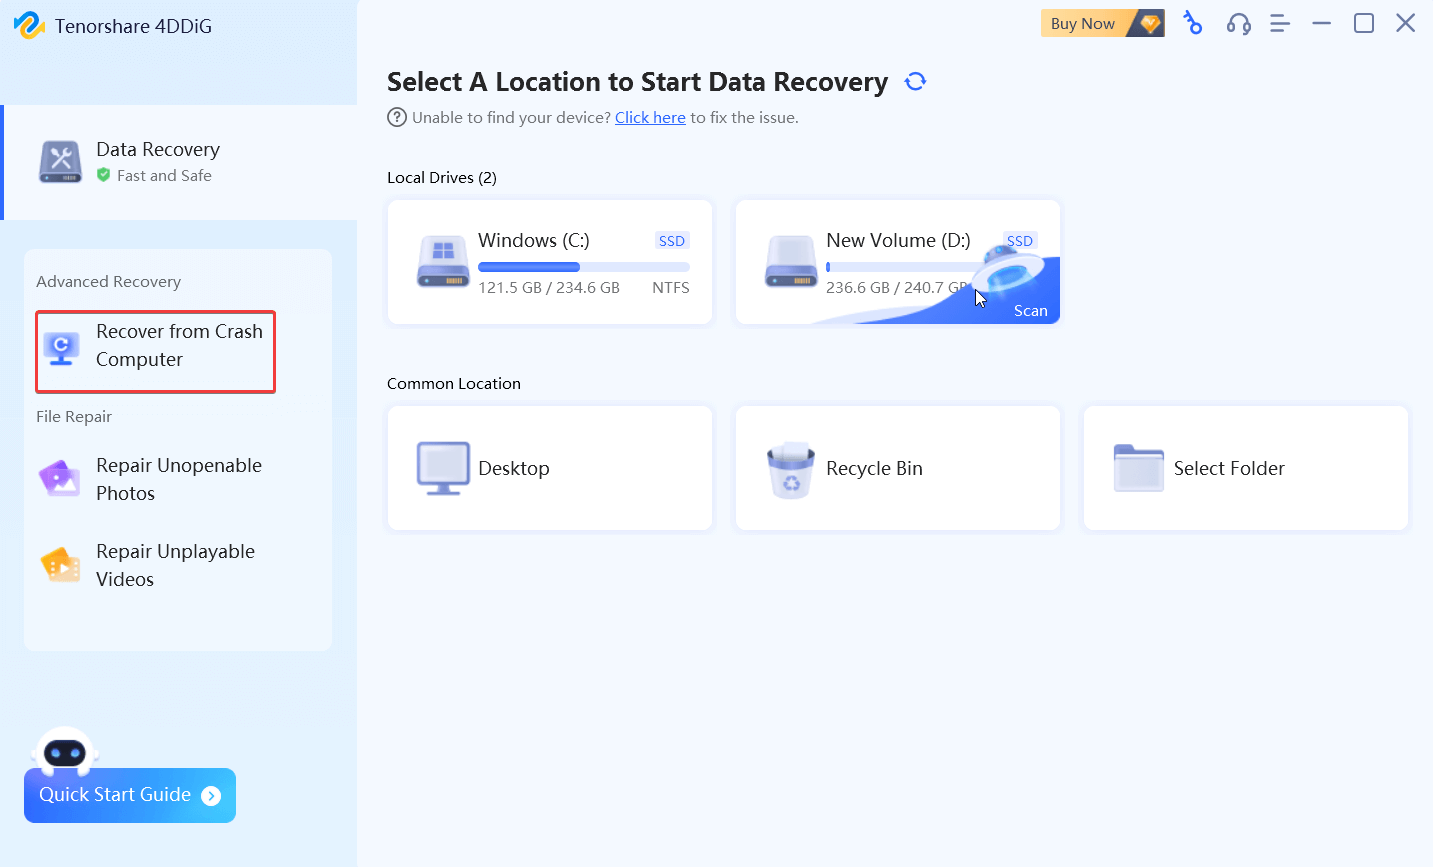Image resolution: width=1433 pixels, height=867 pixels.
Task: Select the Windows (C:) drive card
Action: point(550,262)
